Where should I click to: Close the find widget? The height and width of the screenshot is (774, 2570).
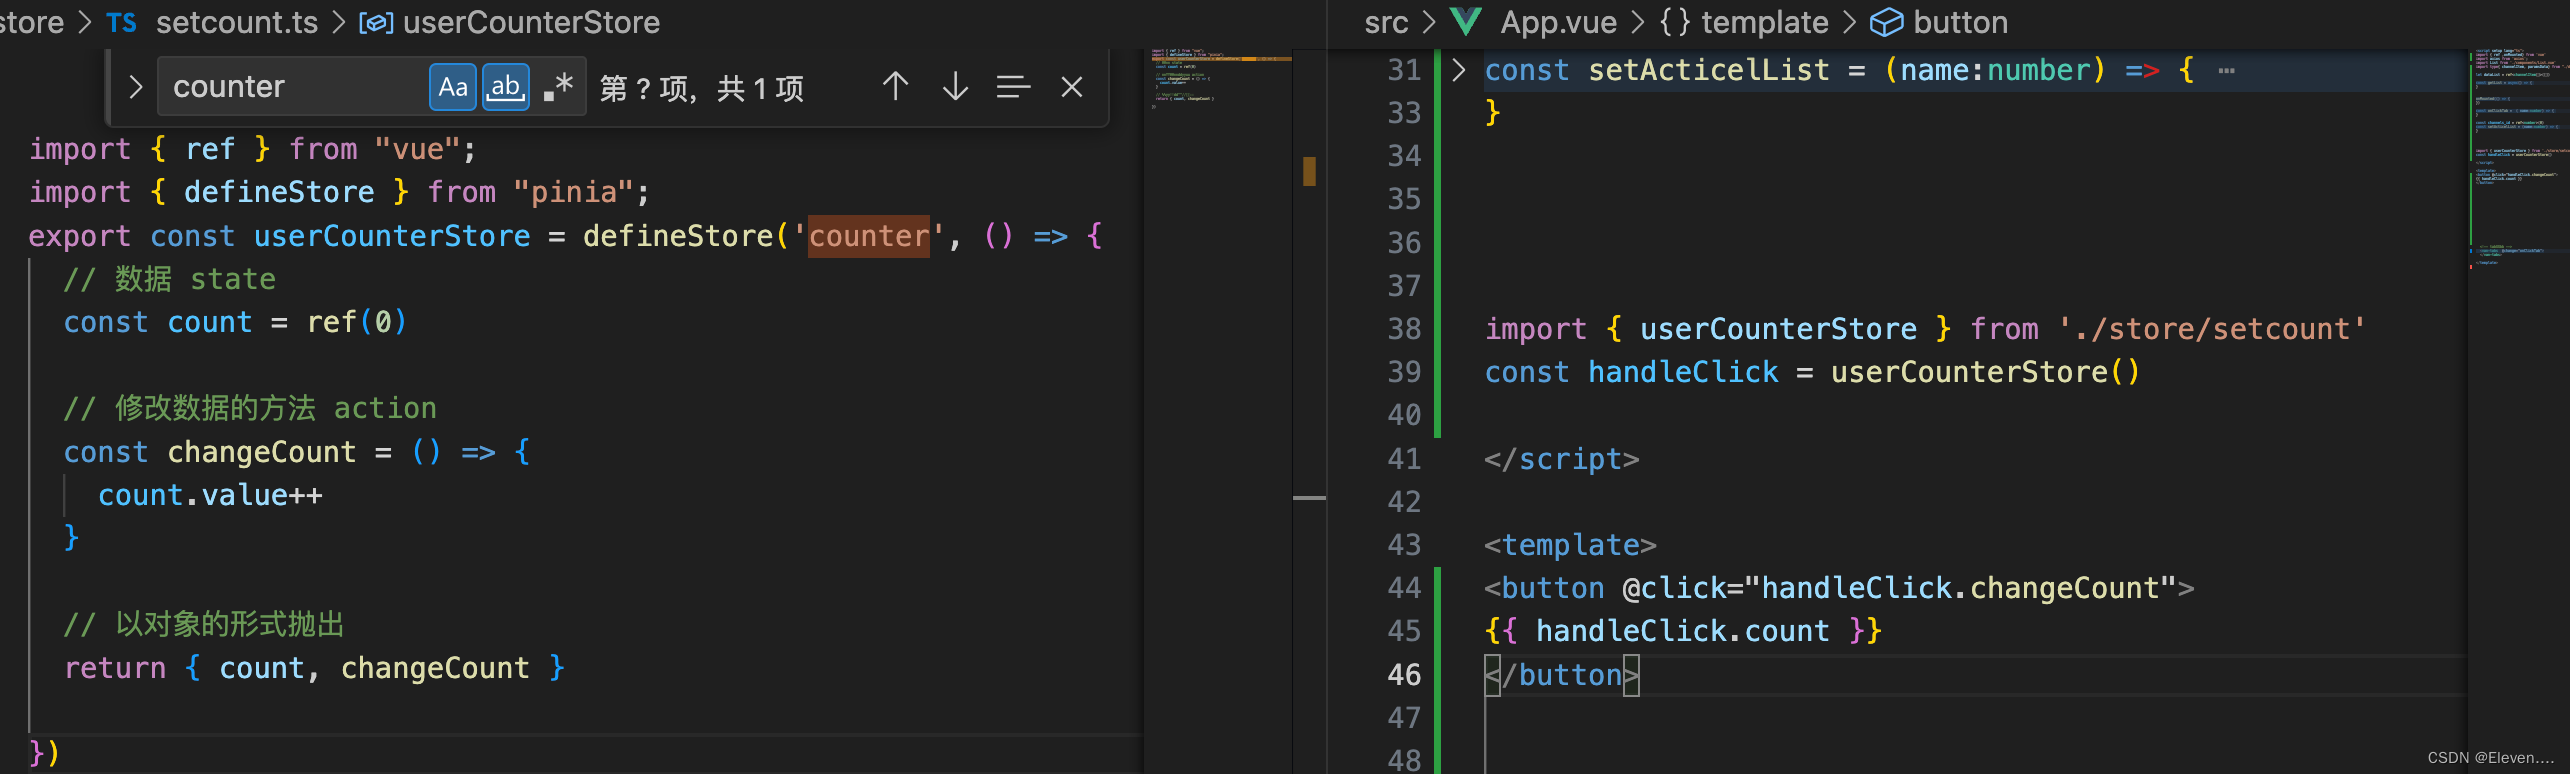click(x=1072, y=87)
